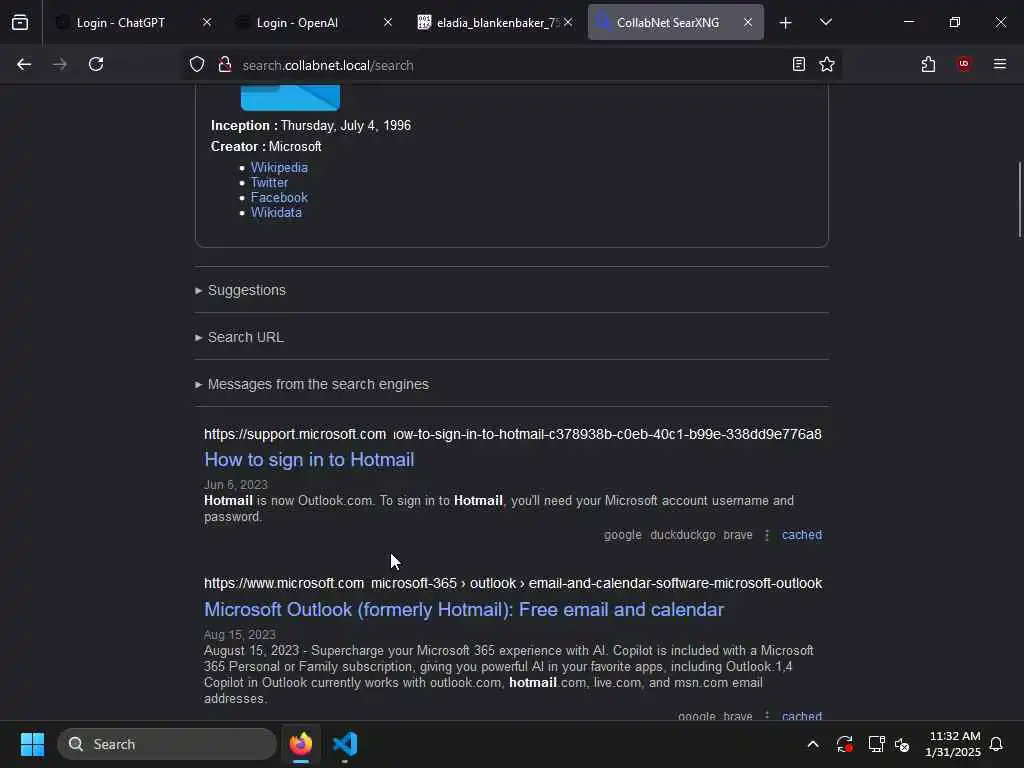Open the clock showing 11:32 AM
Image resolution: width=1024 pixels, height=768 pixels.
(x=953, y=744)
